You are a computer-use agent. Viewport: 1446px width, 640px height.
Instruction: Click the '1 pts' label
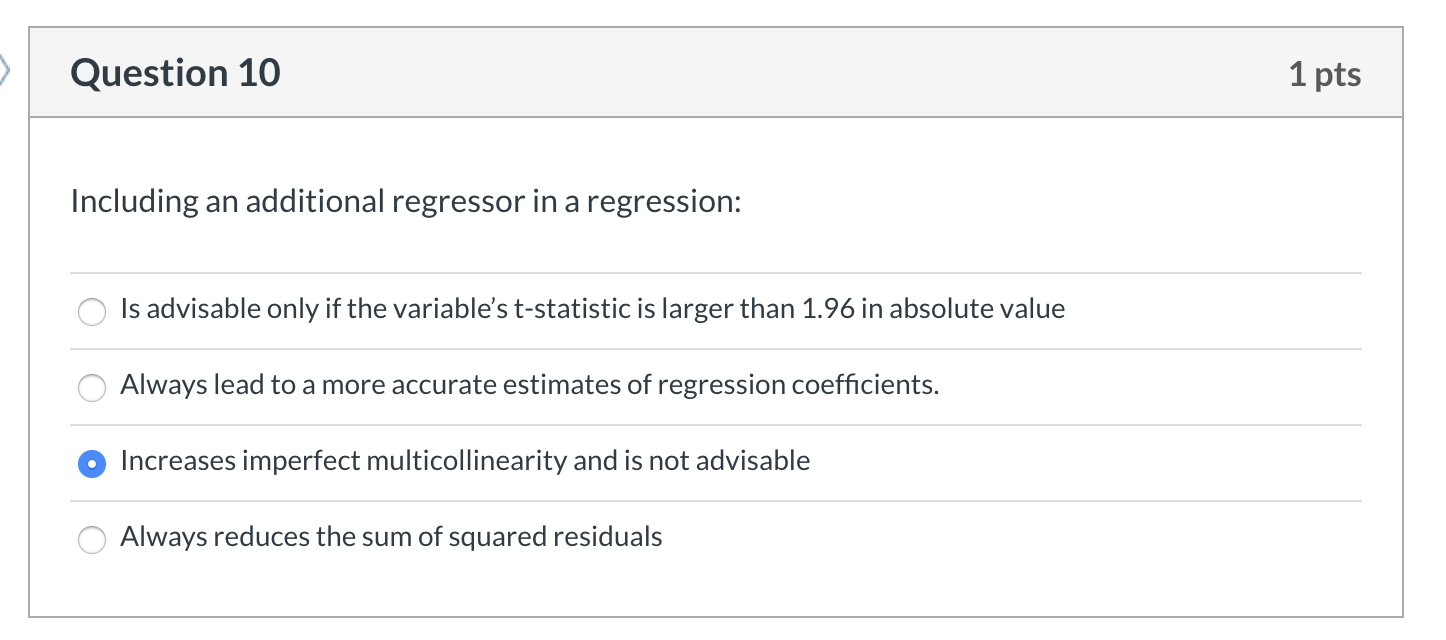(1325, 73)
